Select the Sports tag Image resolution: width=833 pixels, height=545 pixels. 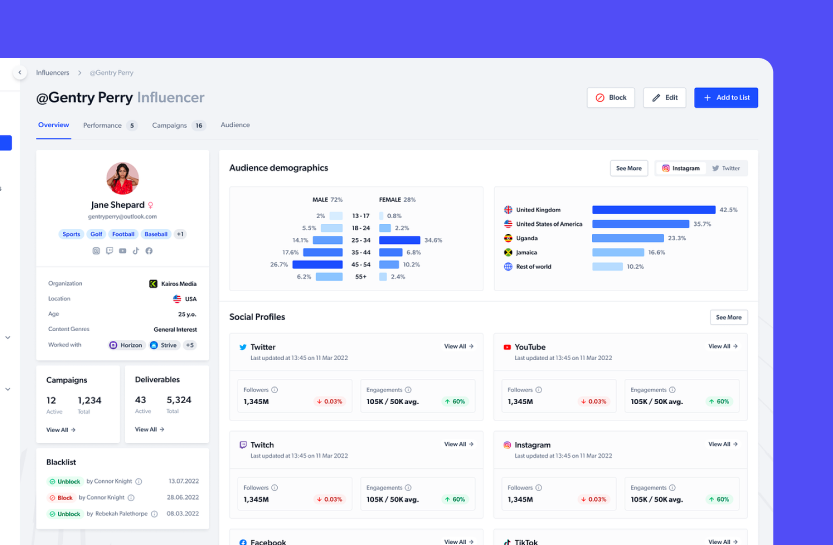click(x=71, y=234)
